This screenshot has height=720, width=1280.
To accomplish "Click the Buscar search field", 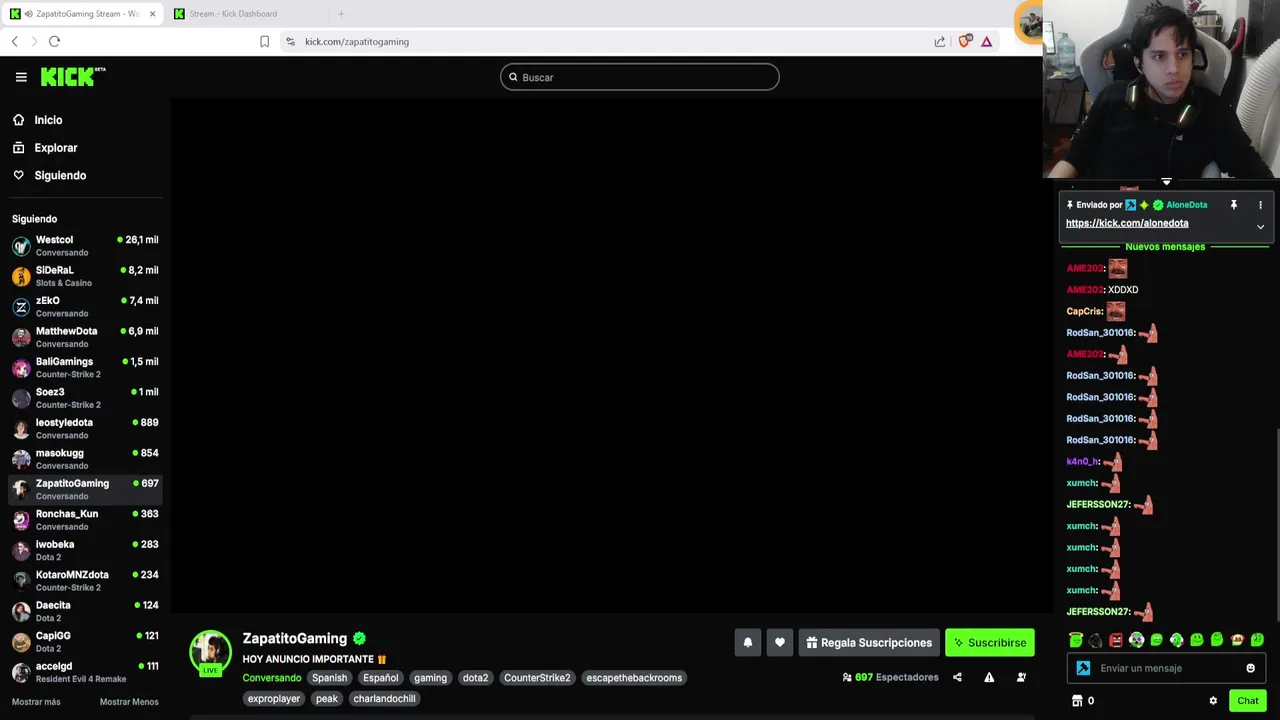I will point(639,77).
